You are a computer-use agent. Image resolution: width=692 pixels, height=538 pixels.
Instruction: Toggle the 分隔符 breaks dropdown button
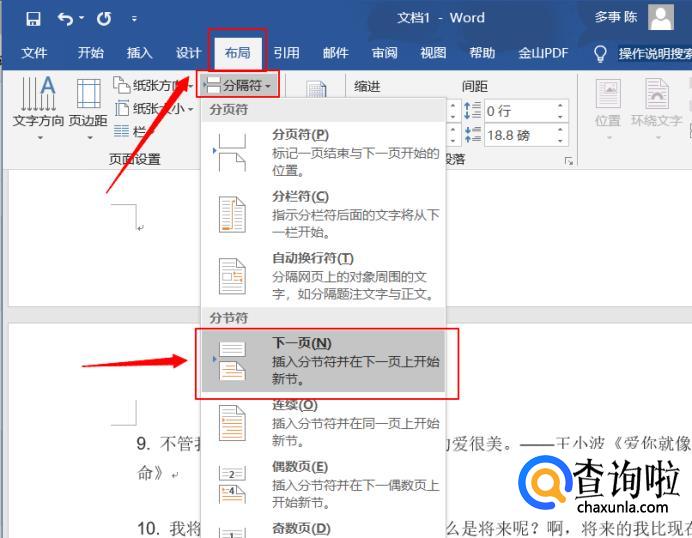238,85
